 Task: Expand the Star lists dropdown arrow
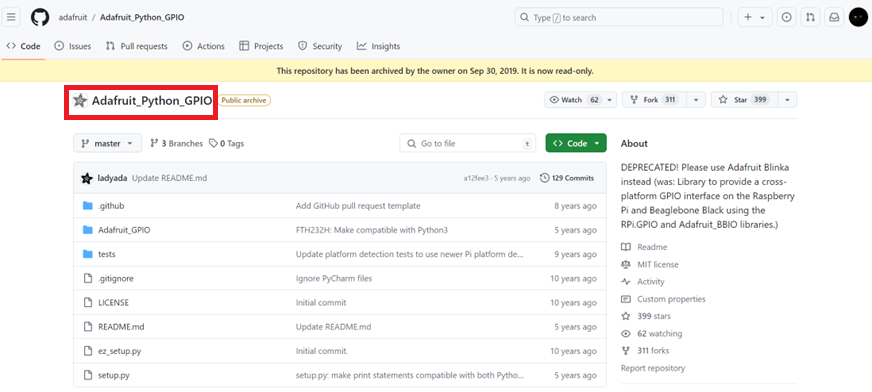coord(787,100)
